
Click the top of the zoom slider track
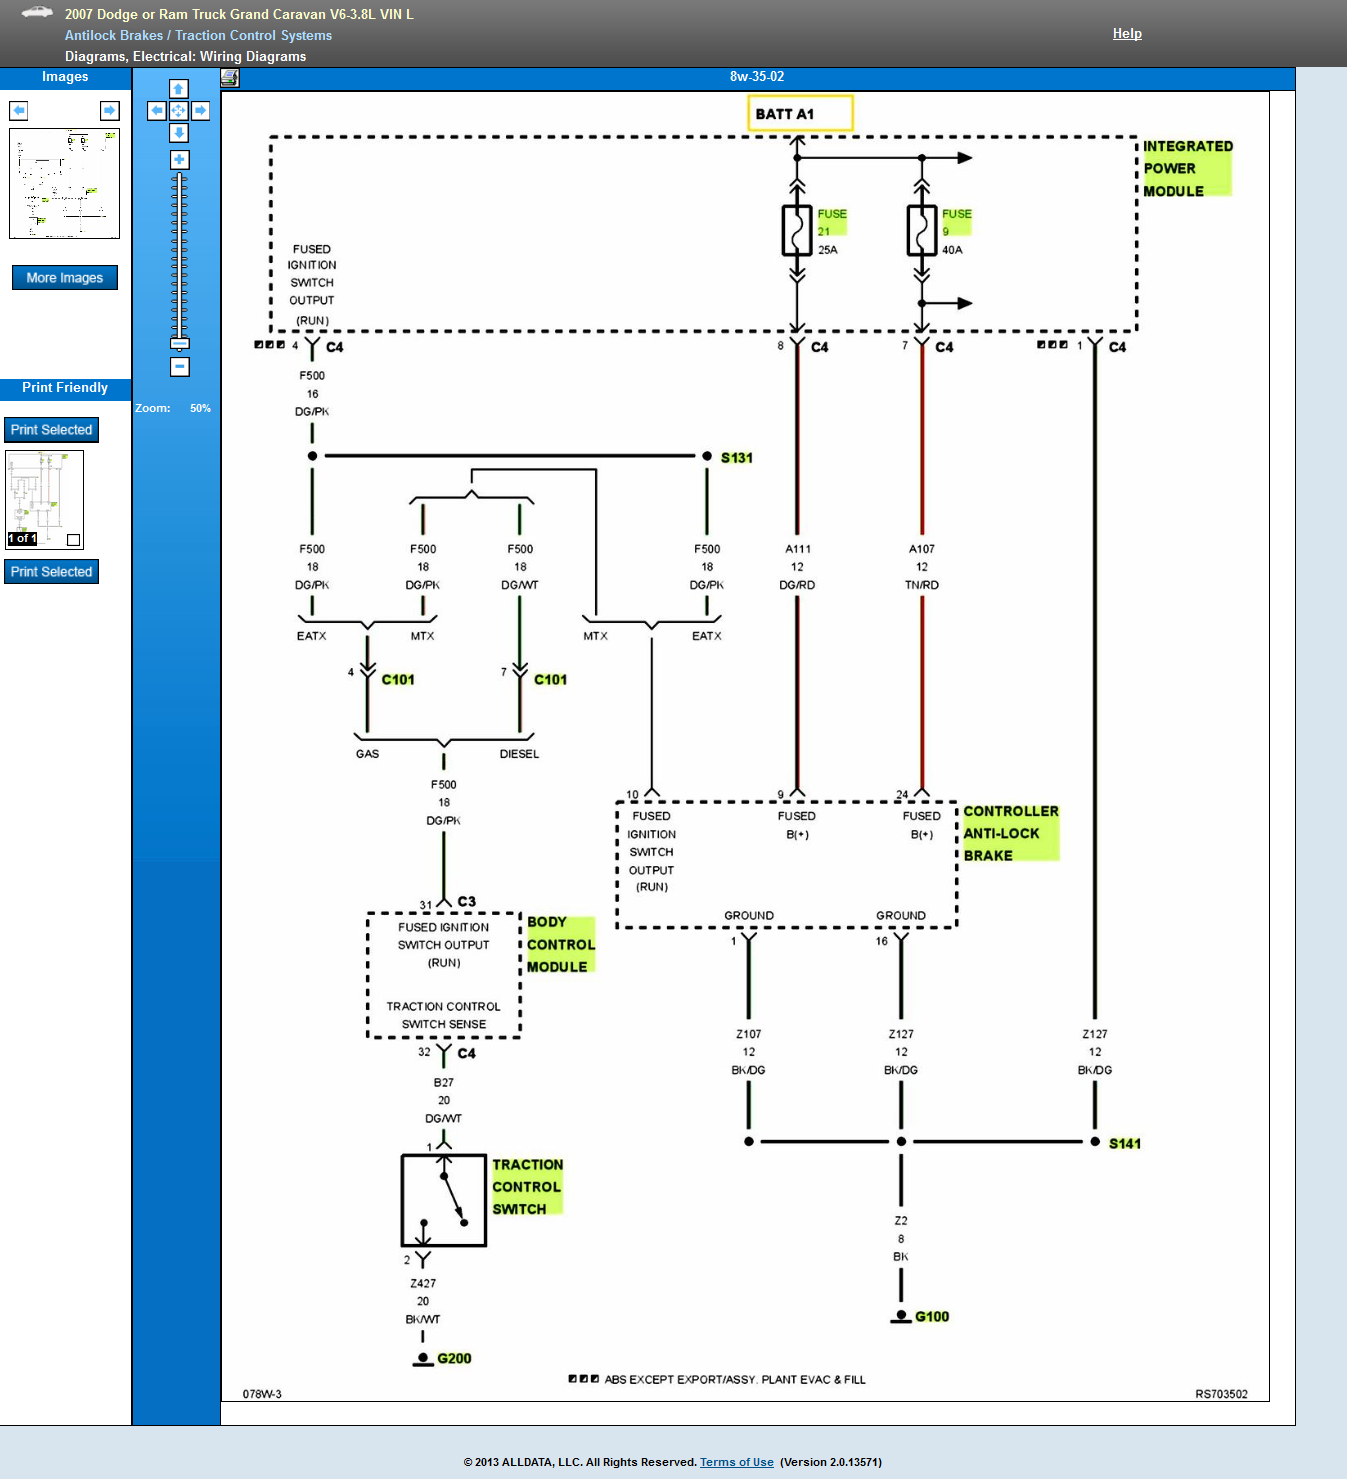pos(179,176)
